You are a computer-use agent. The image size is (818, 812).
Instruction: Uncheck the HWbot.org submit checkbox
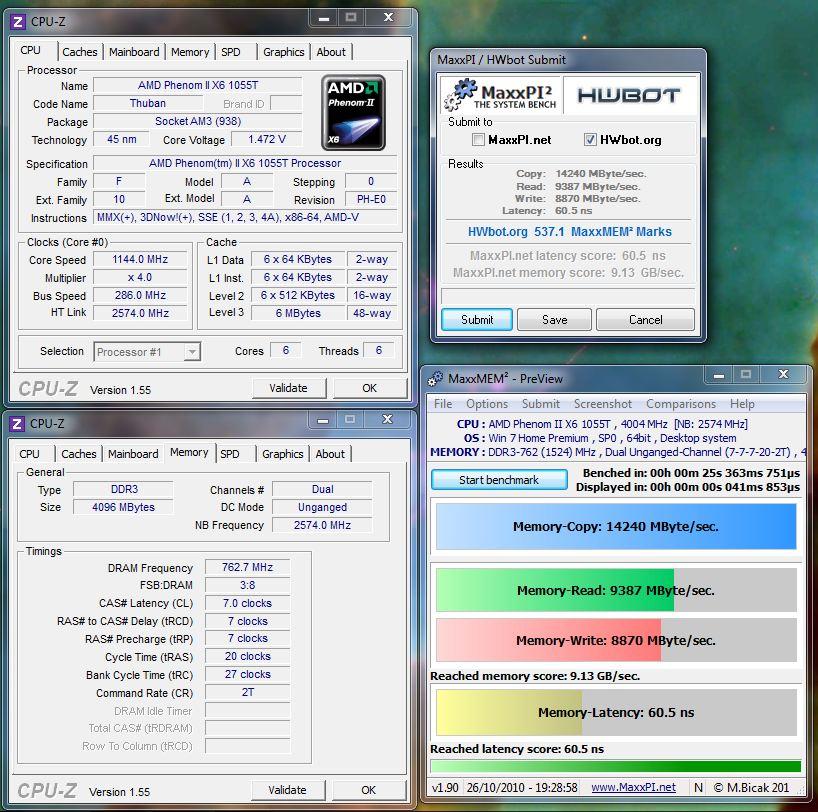click(x=590, y=139)
